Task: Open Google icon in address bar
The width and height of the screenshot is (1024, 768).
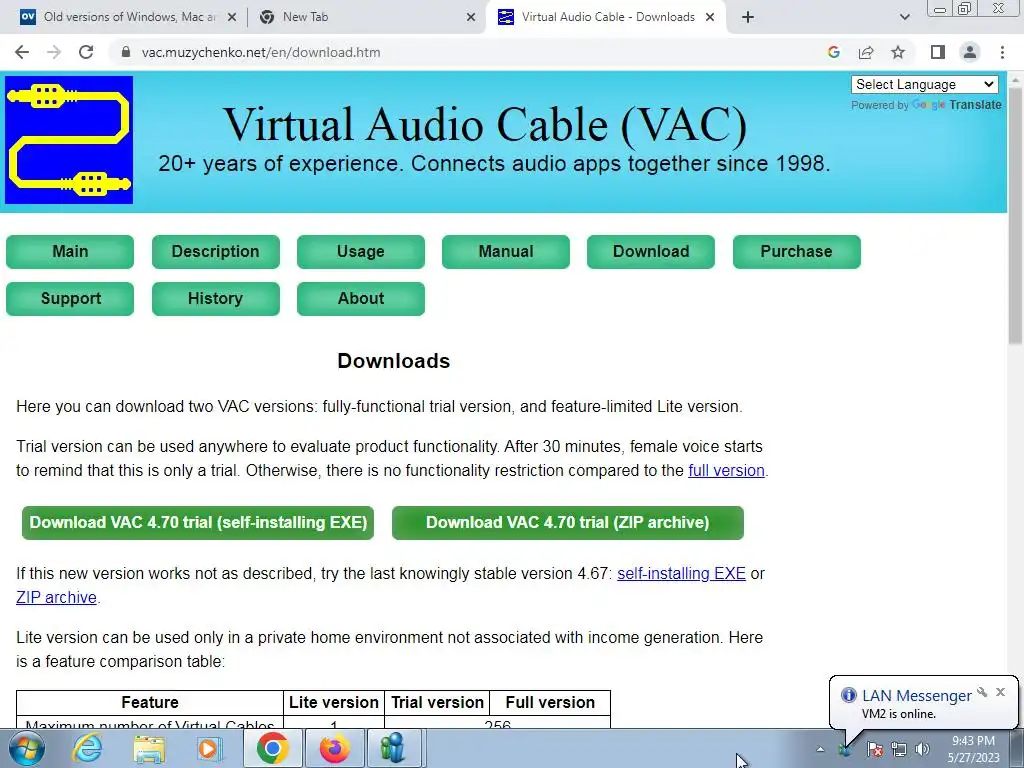Action: (x=833, y=52)
